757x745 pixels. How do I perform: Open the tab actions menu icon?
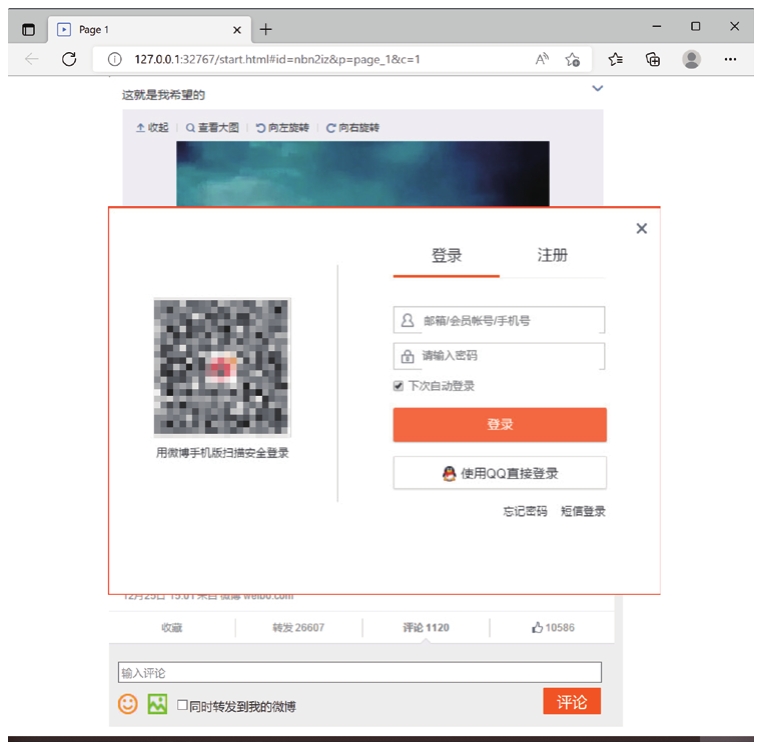click(28, 29)
